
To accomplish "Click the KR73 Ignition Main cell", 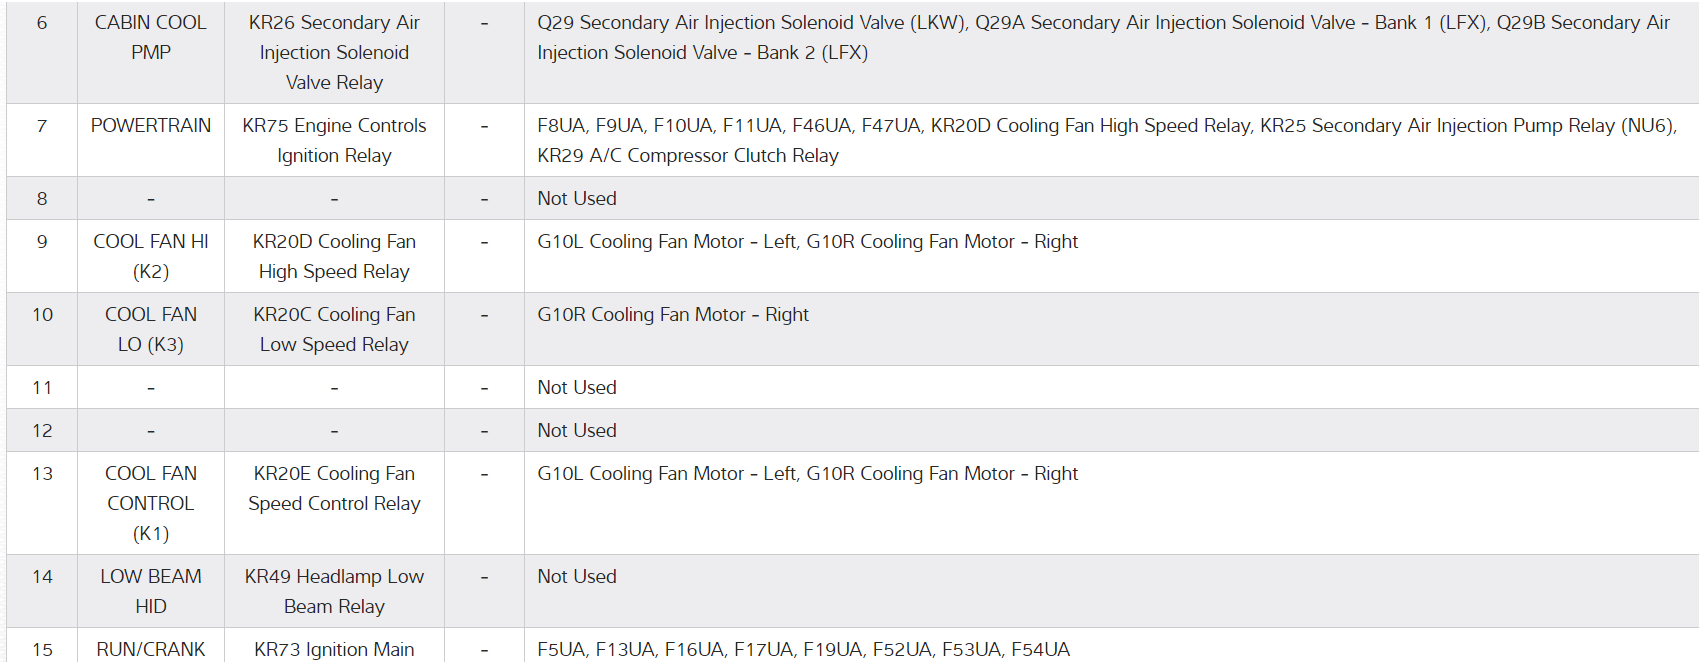I will click(x=334, y=649).
